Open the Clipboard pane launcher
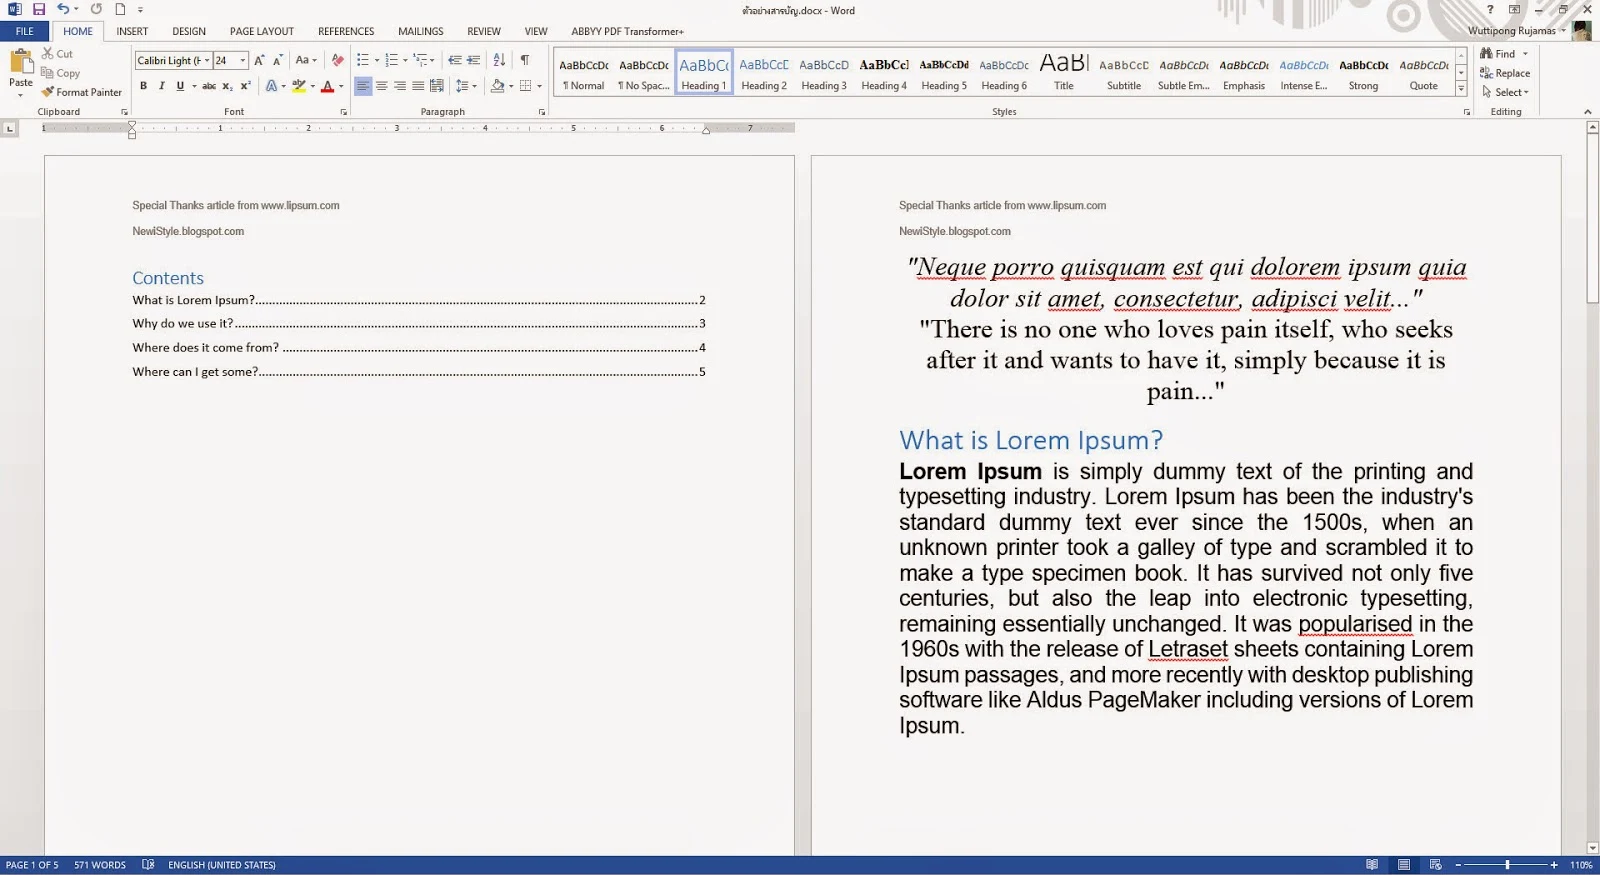 tap(124, 112)
